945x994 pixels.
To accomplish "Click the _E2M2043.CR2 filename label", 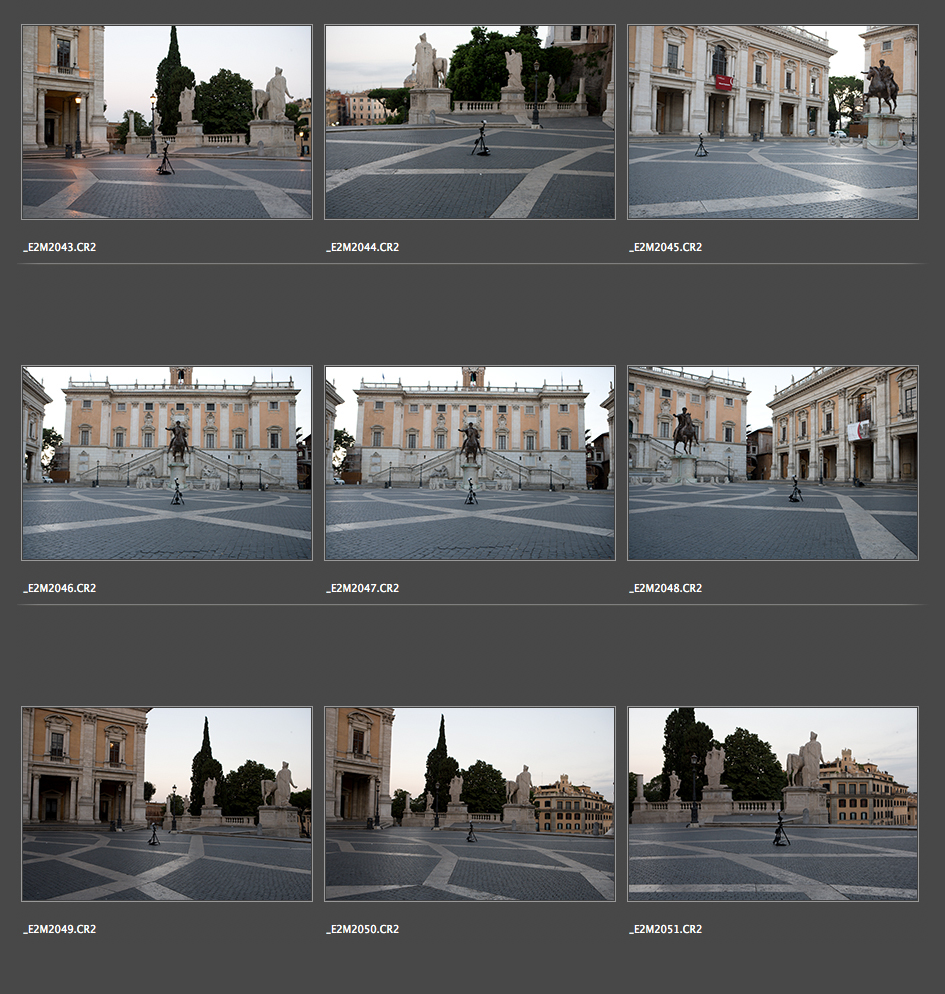I will coord(60,247).
